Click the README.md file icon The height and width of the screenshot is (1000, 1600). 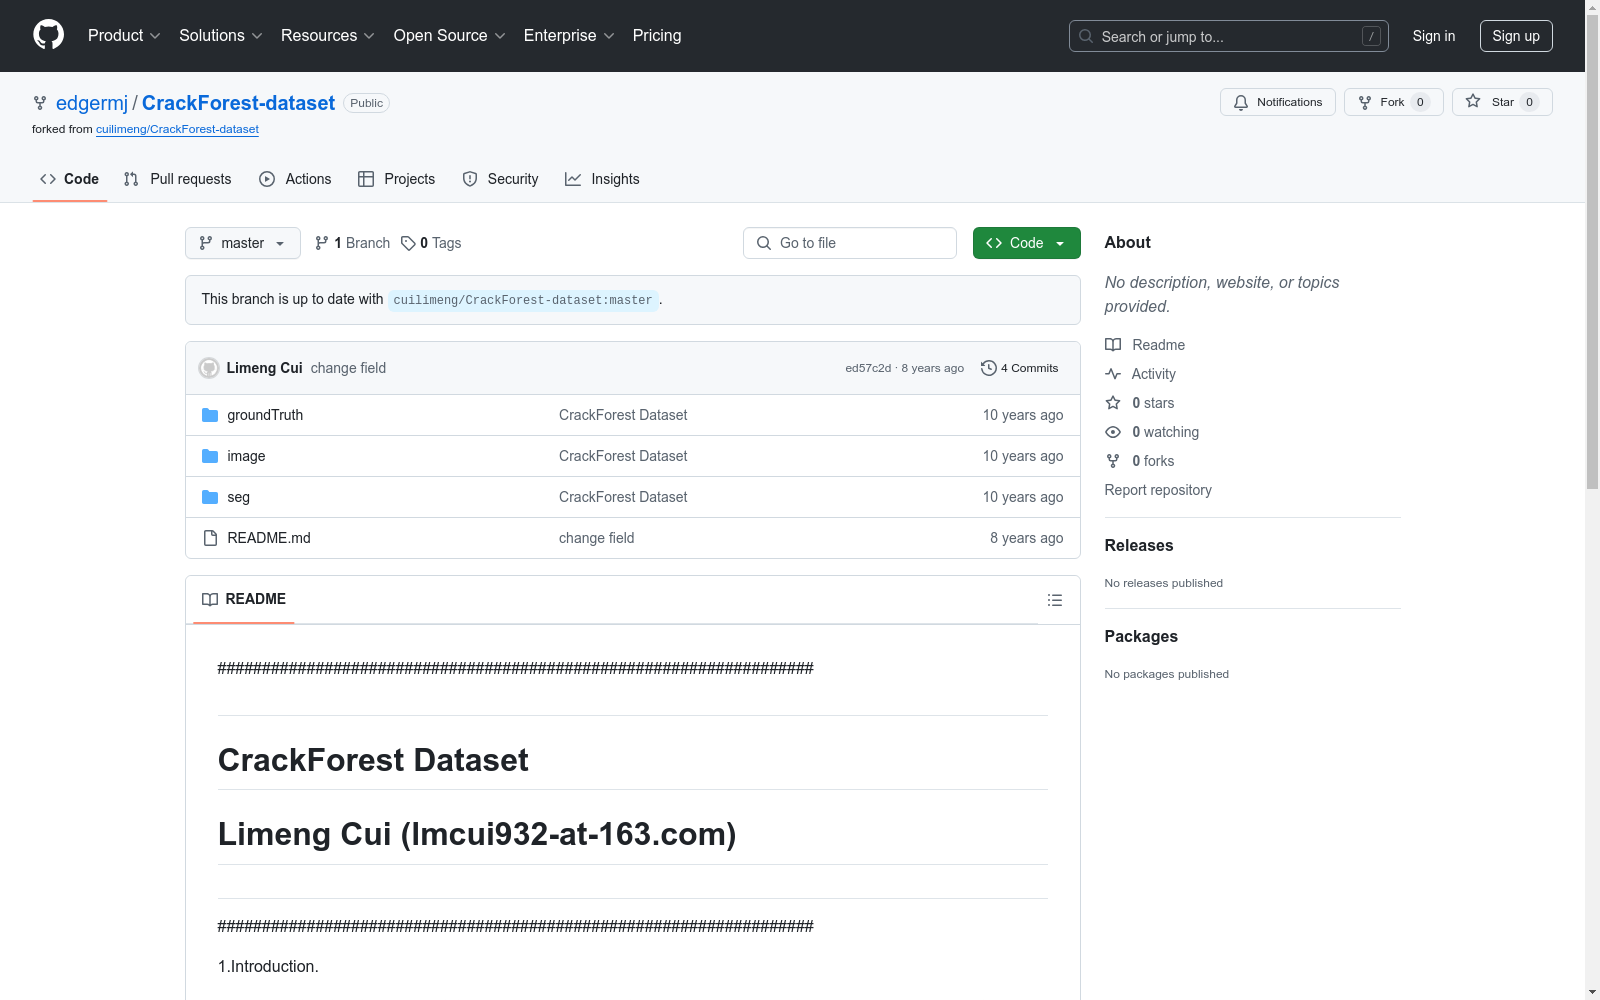coord(210,538)
